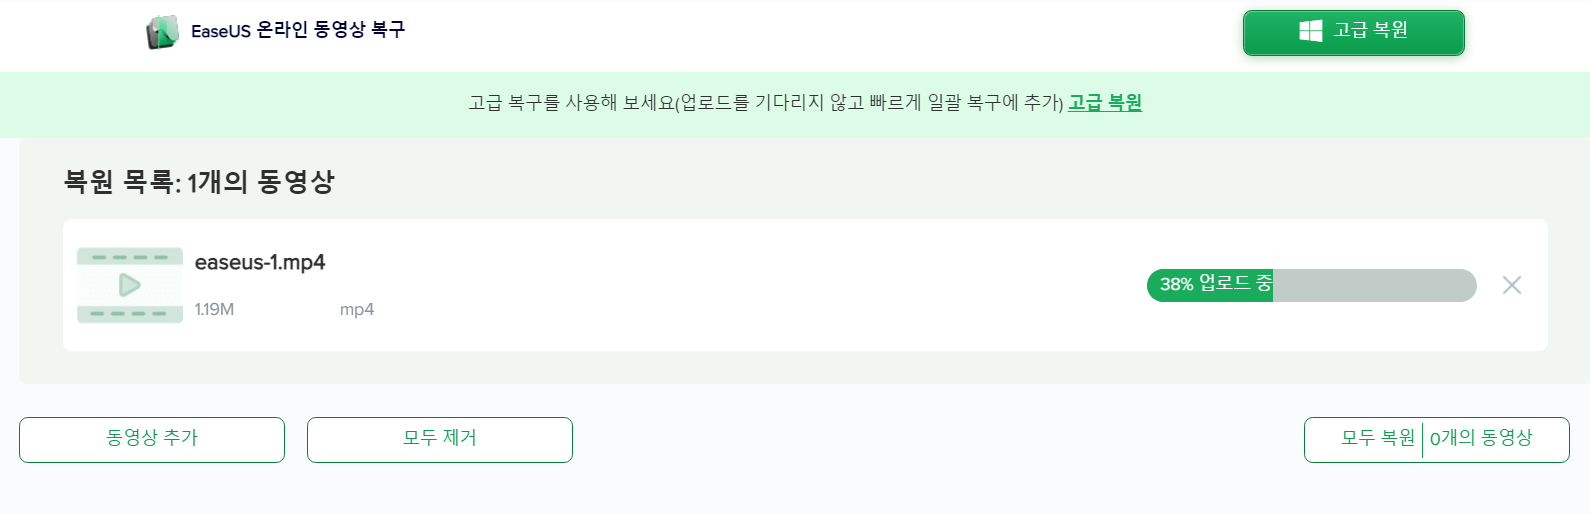
Task: Click the gray unfilled part of the upload bar
Action: pyautogui.click(x=1374, y=285)
